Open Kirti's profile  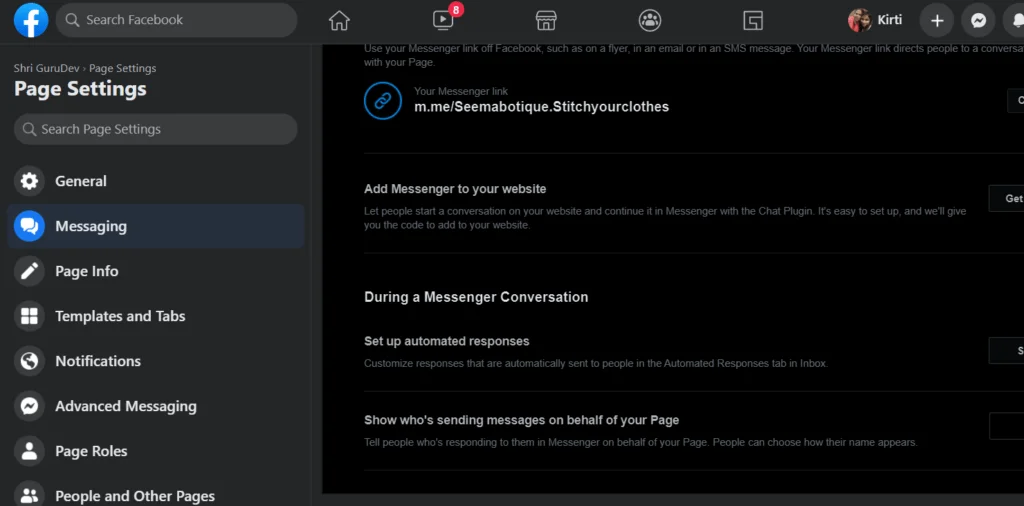tap(876, 20)
